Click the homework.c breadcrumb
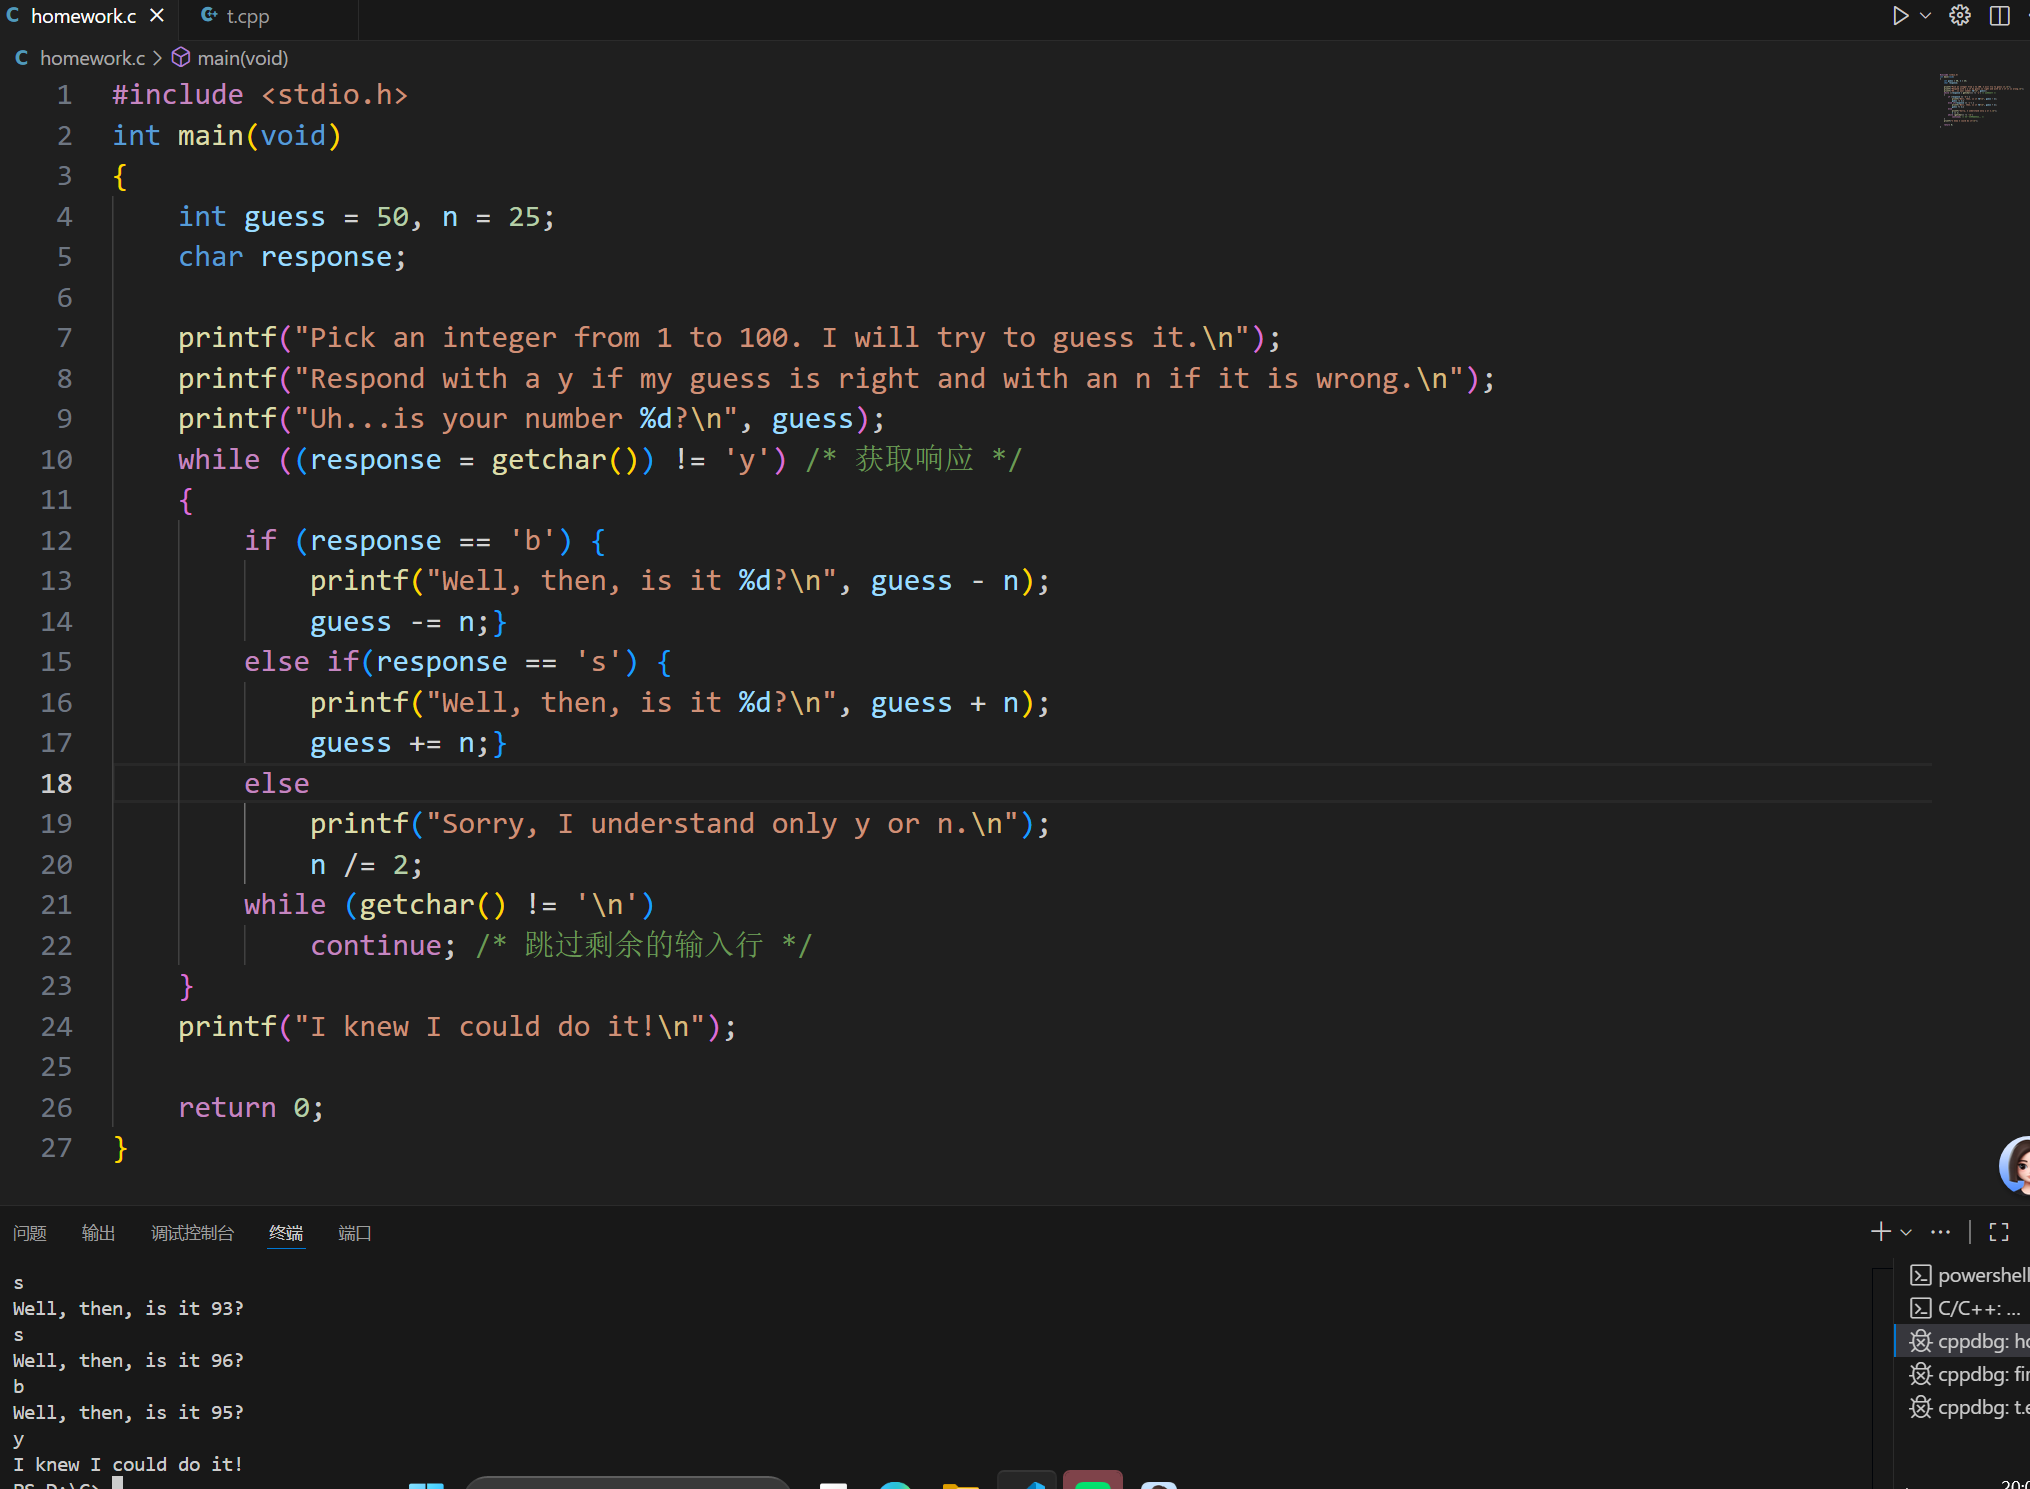This screenshot has height=1489, width=2030. tap(91, 58)
